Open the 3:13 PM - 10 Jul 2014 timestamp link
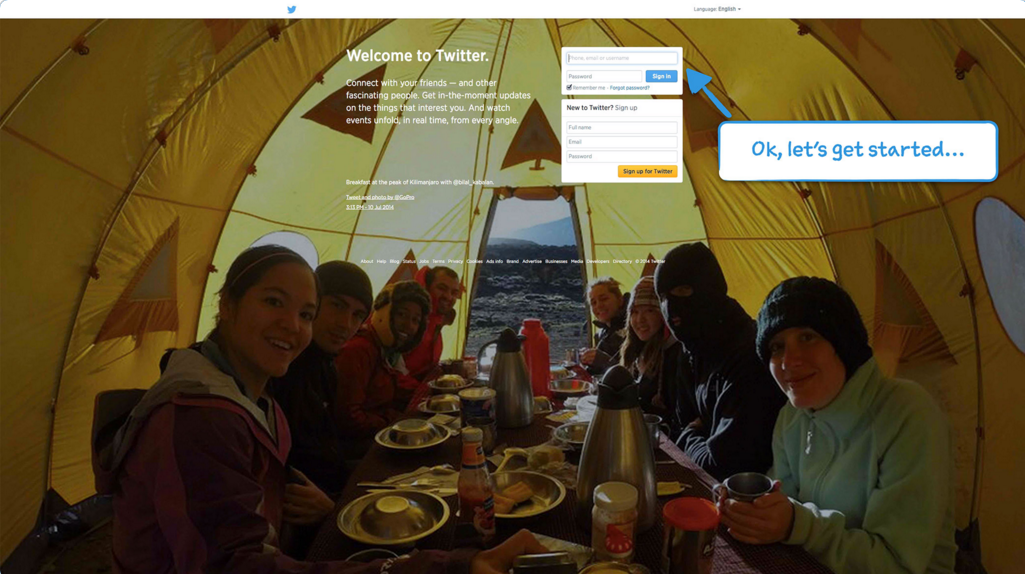 pos(370,207)
